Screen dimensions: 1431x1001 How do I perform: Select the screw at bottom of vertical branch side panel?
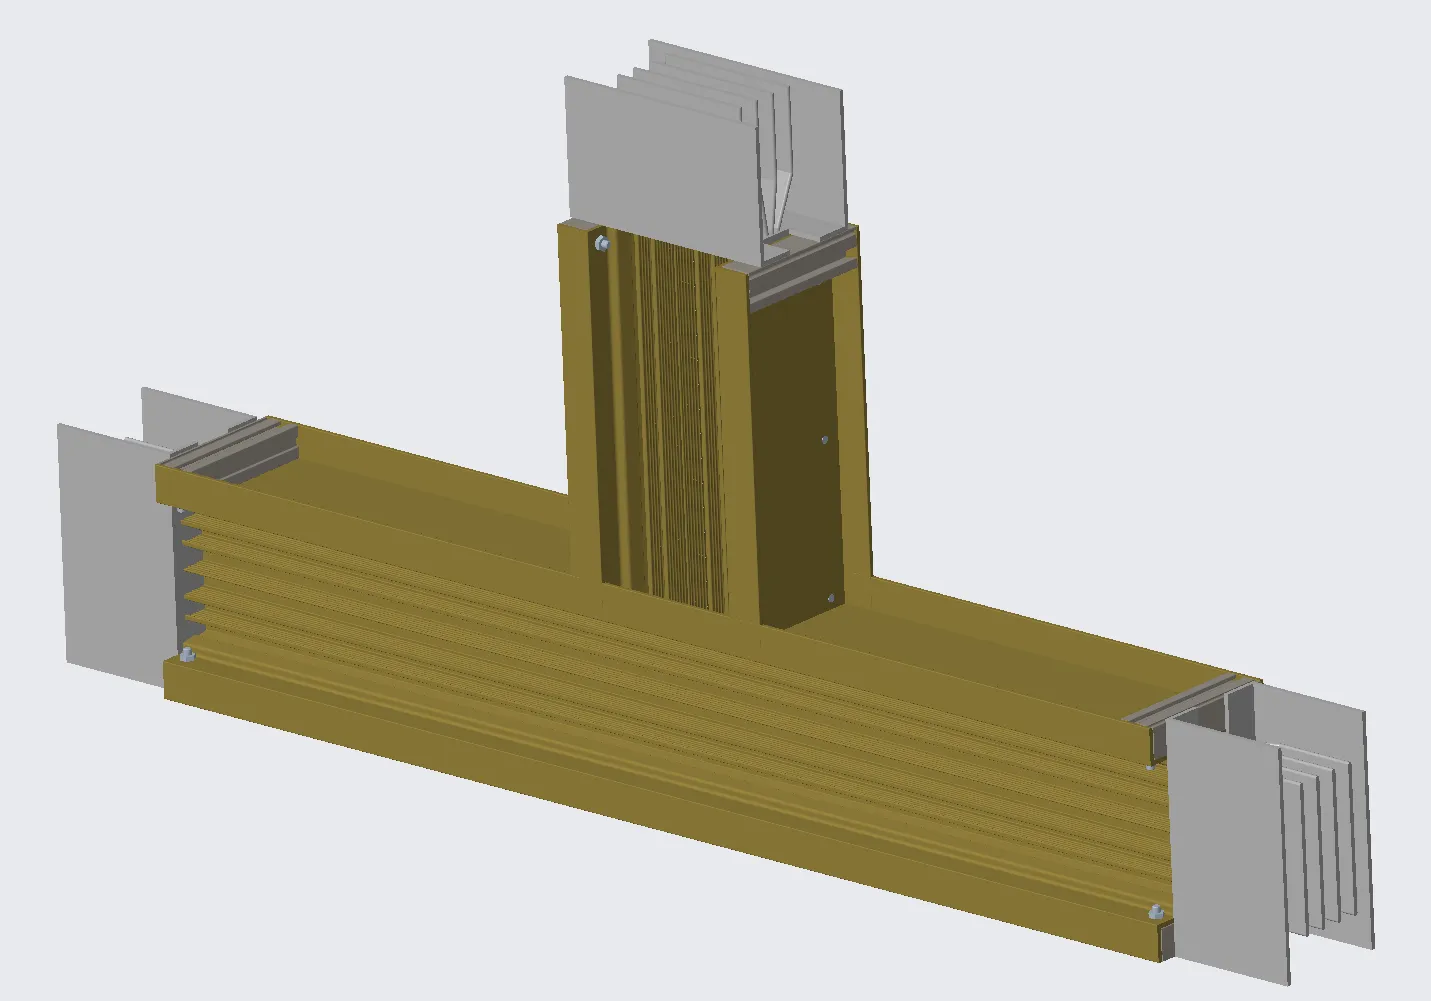[x=829, y=597]
